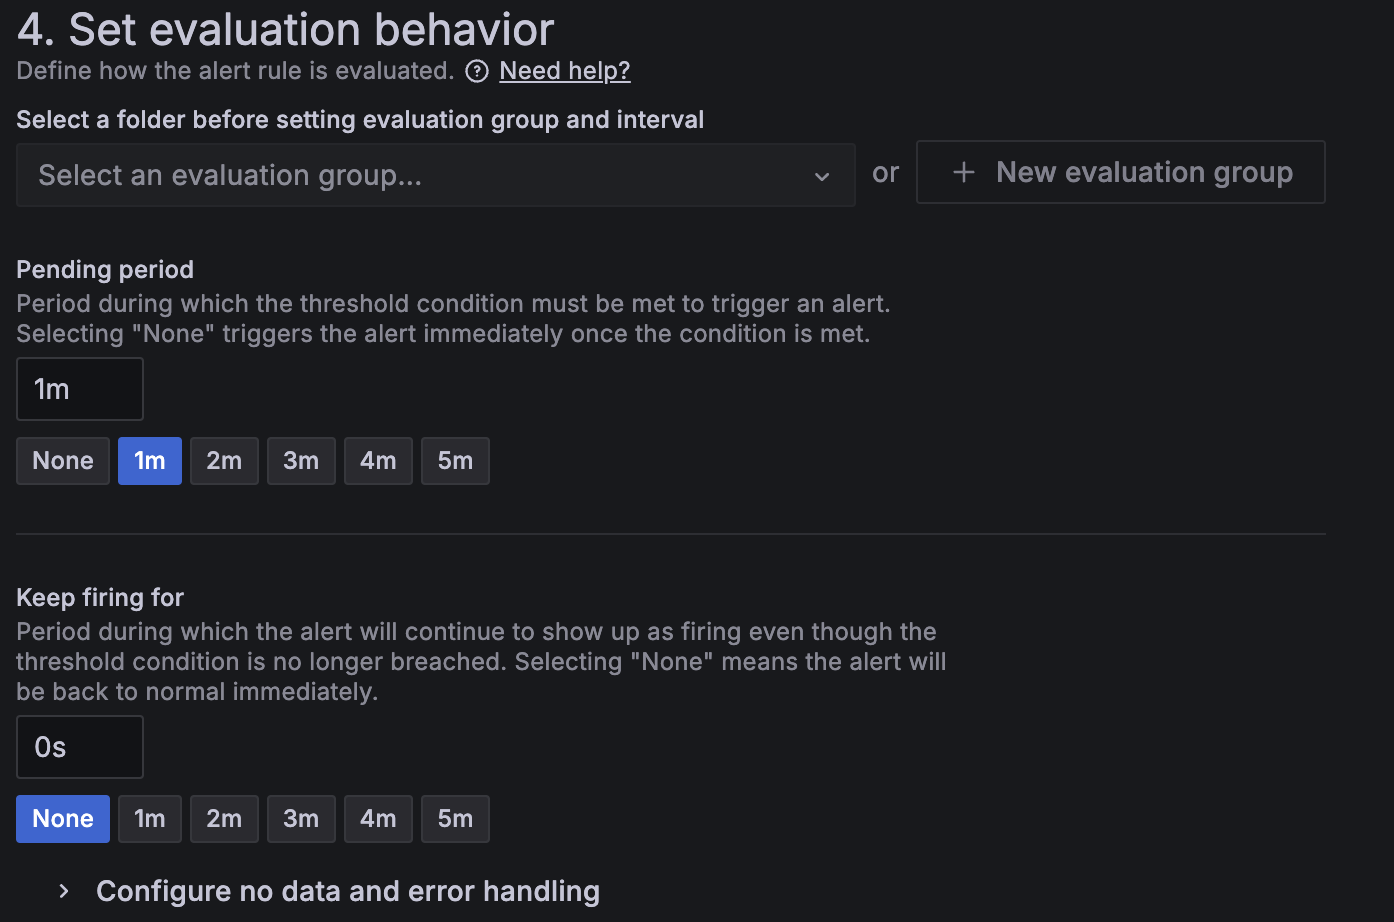
Task: Create a New evaluation group
Action: coord(1120,172)
